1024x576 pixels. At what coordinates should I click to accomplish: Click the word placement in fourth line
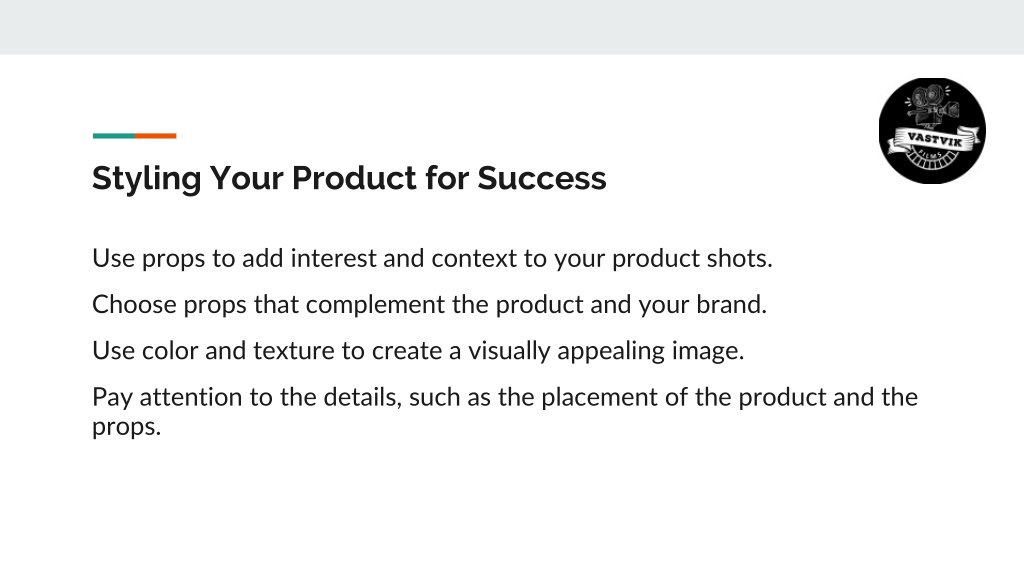coord(599,398)
